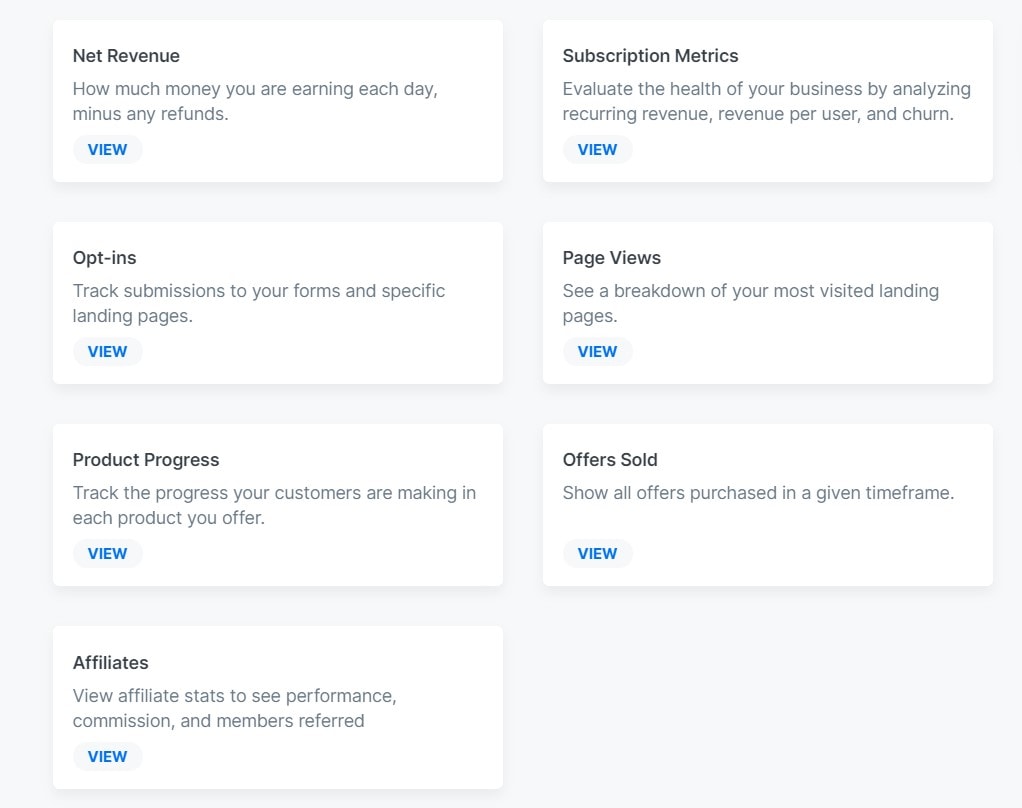1022x808 pixels.
Task: Open the Subscription Metrics report via VIEW
Action: click(597, 150)
